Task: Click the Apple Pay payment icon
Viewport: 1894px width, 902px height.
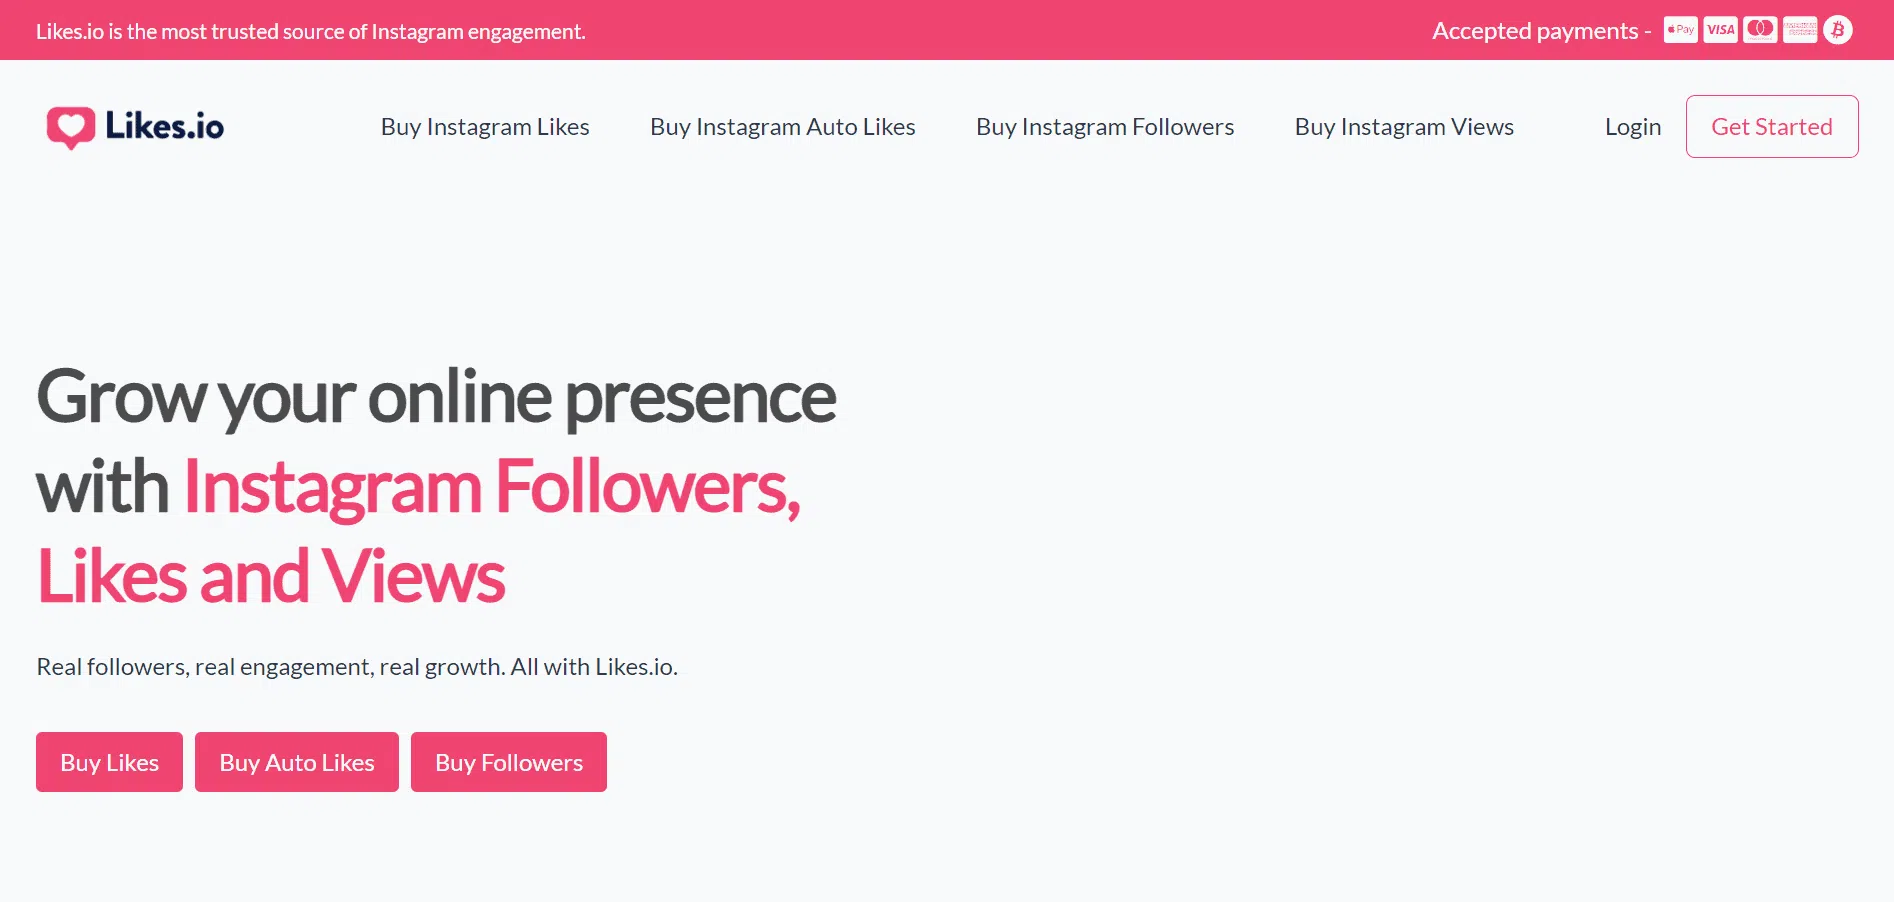Action: pos(1680,30)
